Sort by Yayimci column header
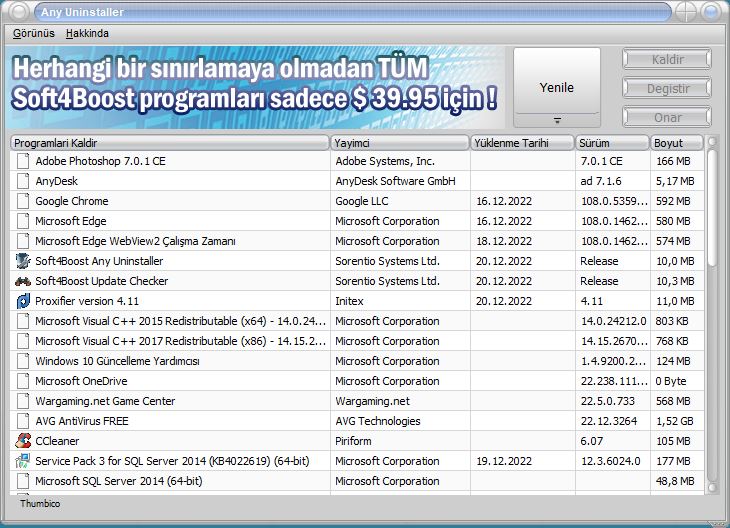 [400, 143]
